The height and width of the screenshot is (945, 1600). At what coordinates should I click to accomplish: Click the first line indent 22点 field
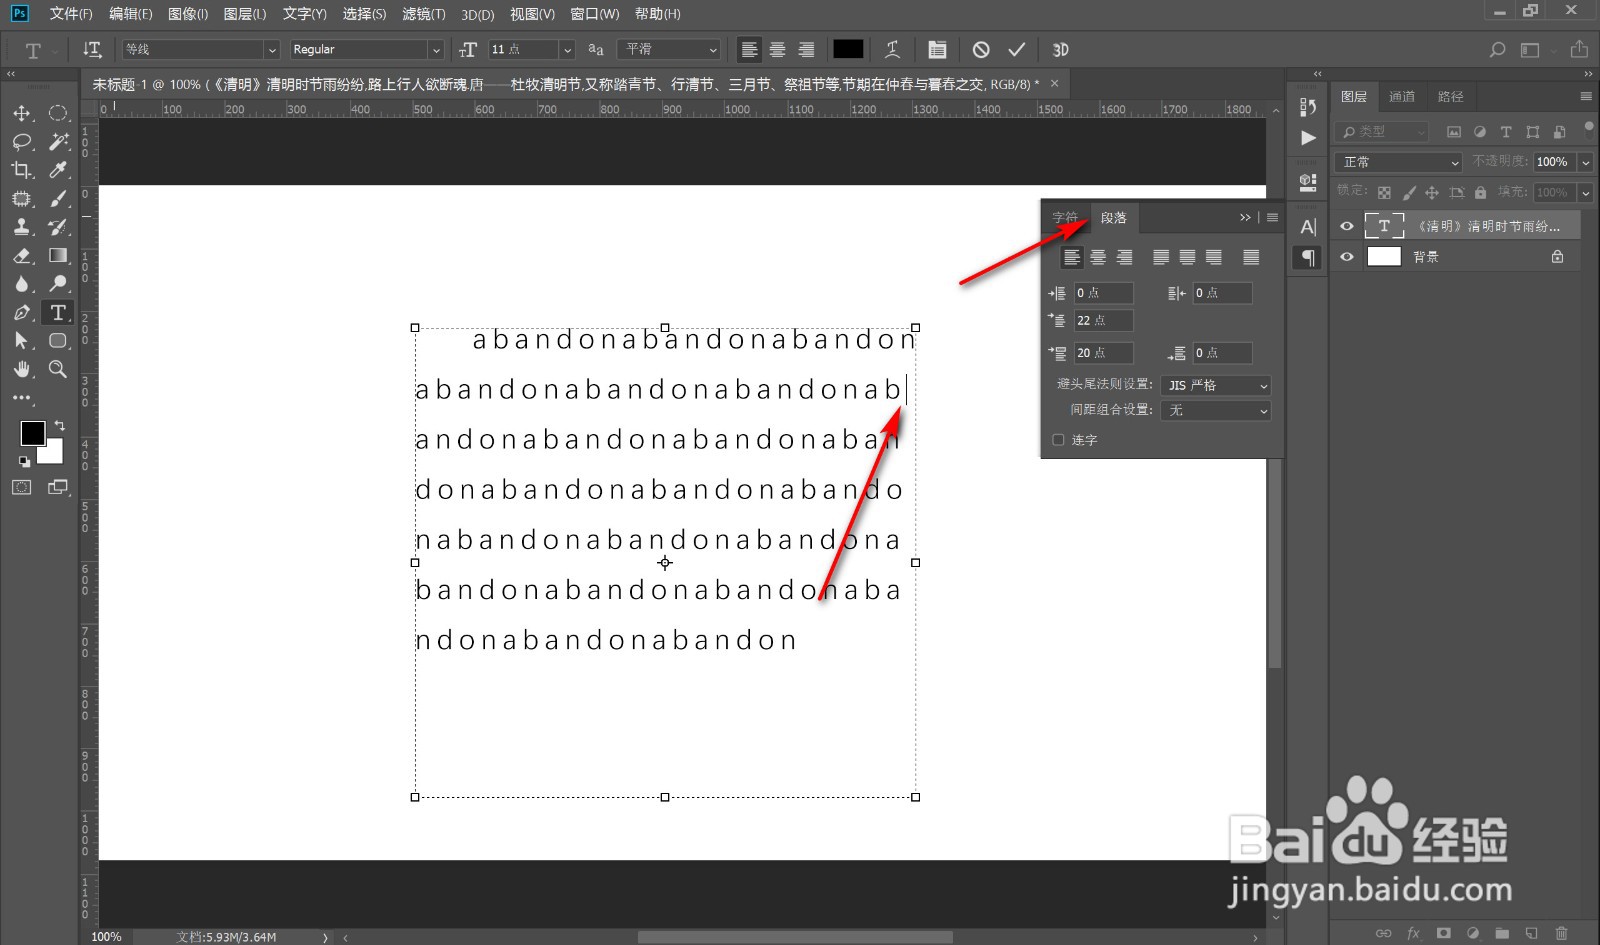point(1103,321)
